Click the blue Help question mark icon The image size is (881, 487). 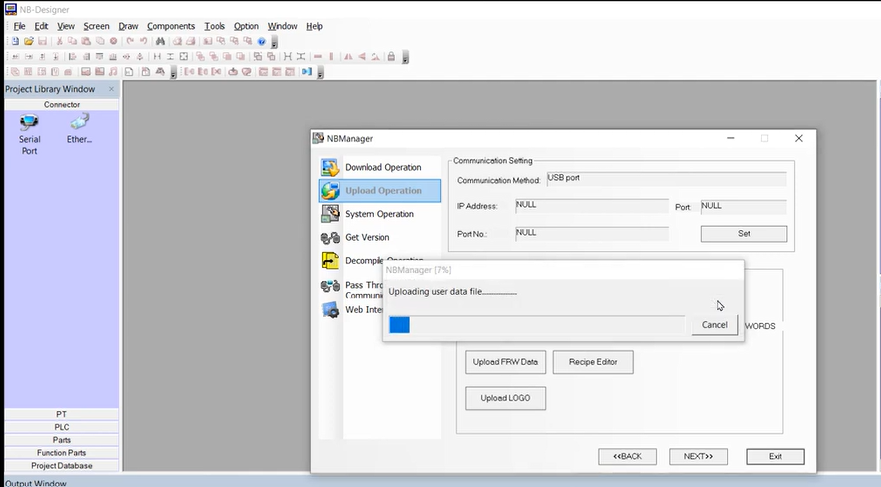[x=262, y=42]
